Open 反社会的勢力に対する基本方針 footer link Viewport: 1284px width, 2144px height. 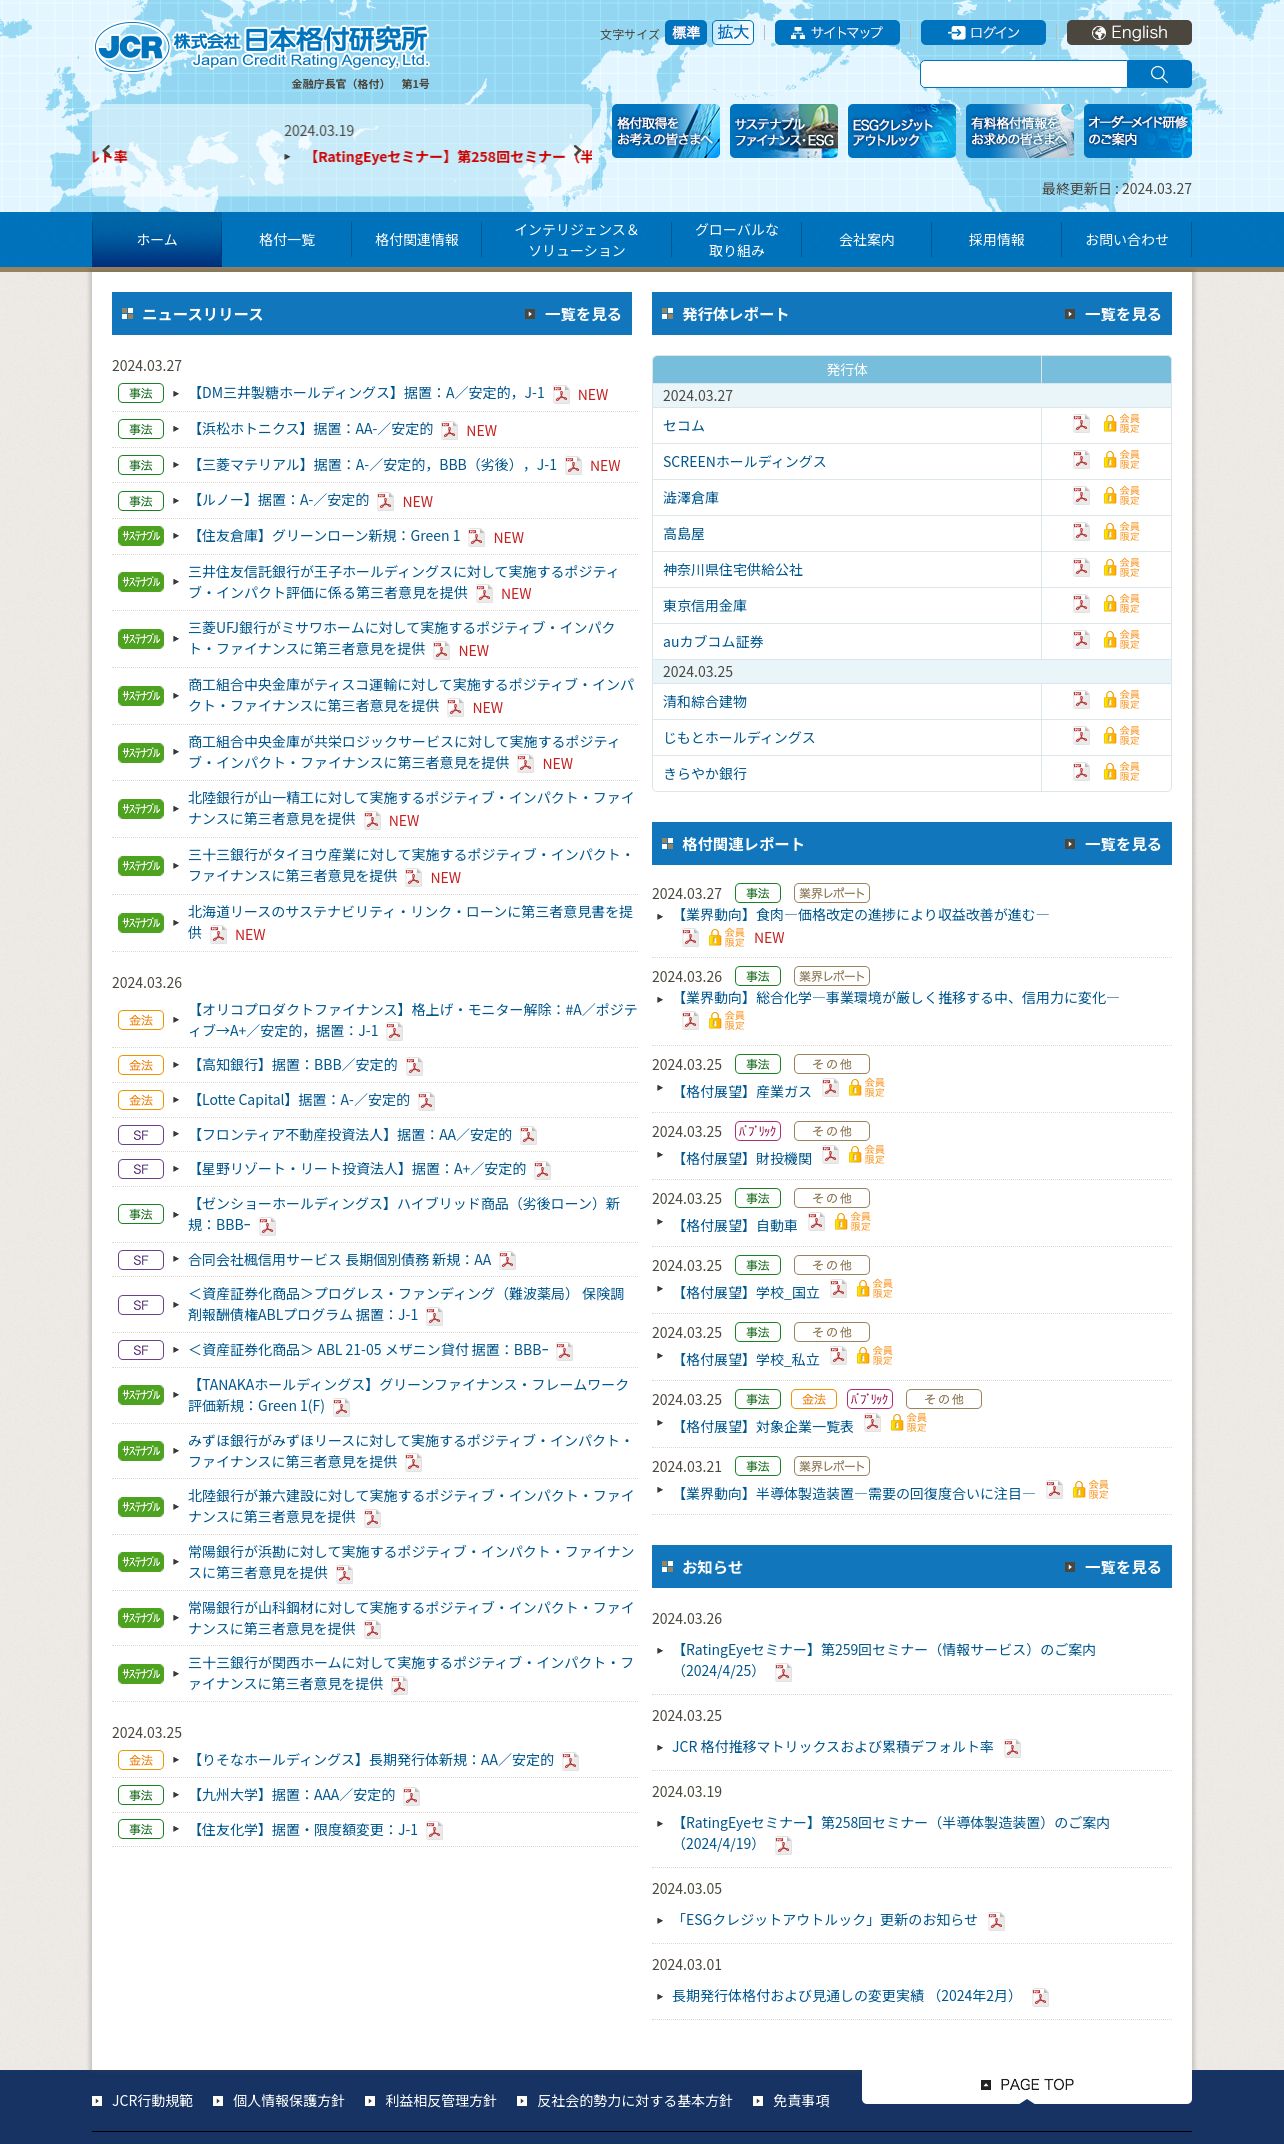634,2101
